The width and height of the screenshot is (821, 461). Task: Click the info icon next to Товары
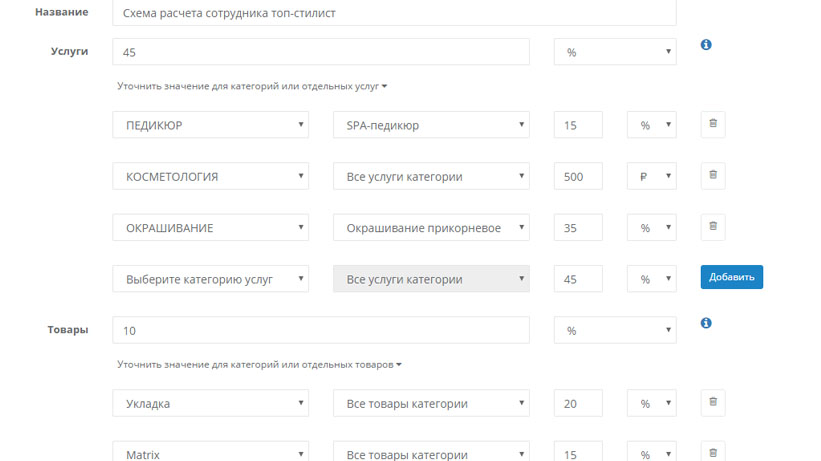[x=706, y=323]
